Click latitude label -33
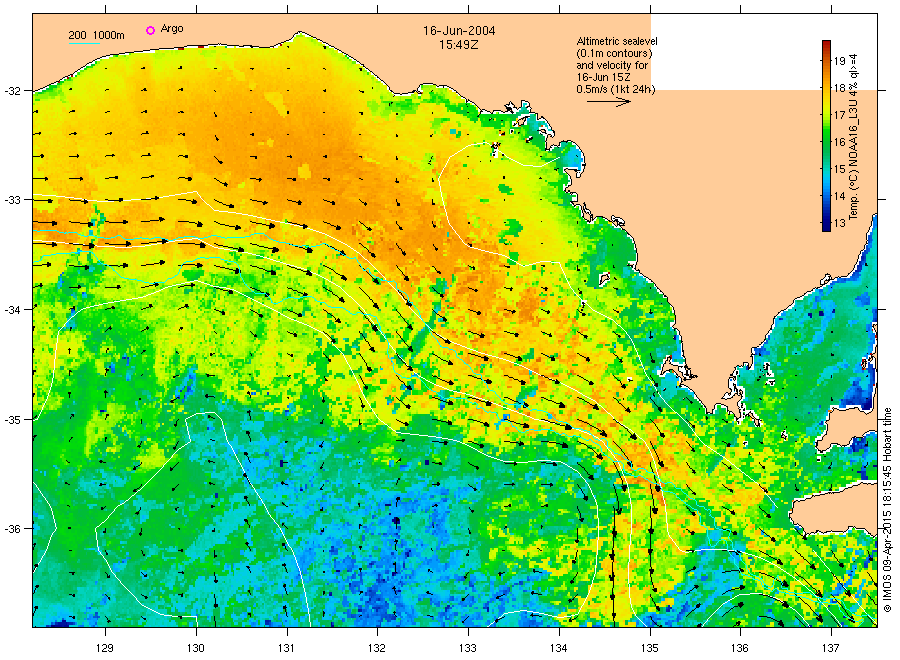 [x=12, y=200]
